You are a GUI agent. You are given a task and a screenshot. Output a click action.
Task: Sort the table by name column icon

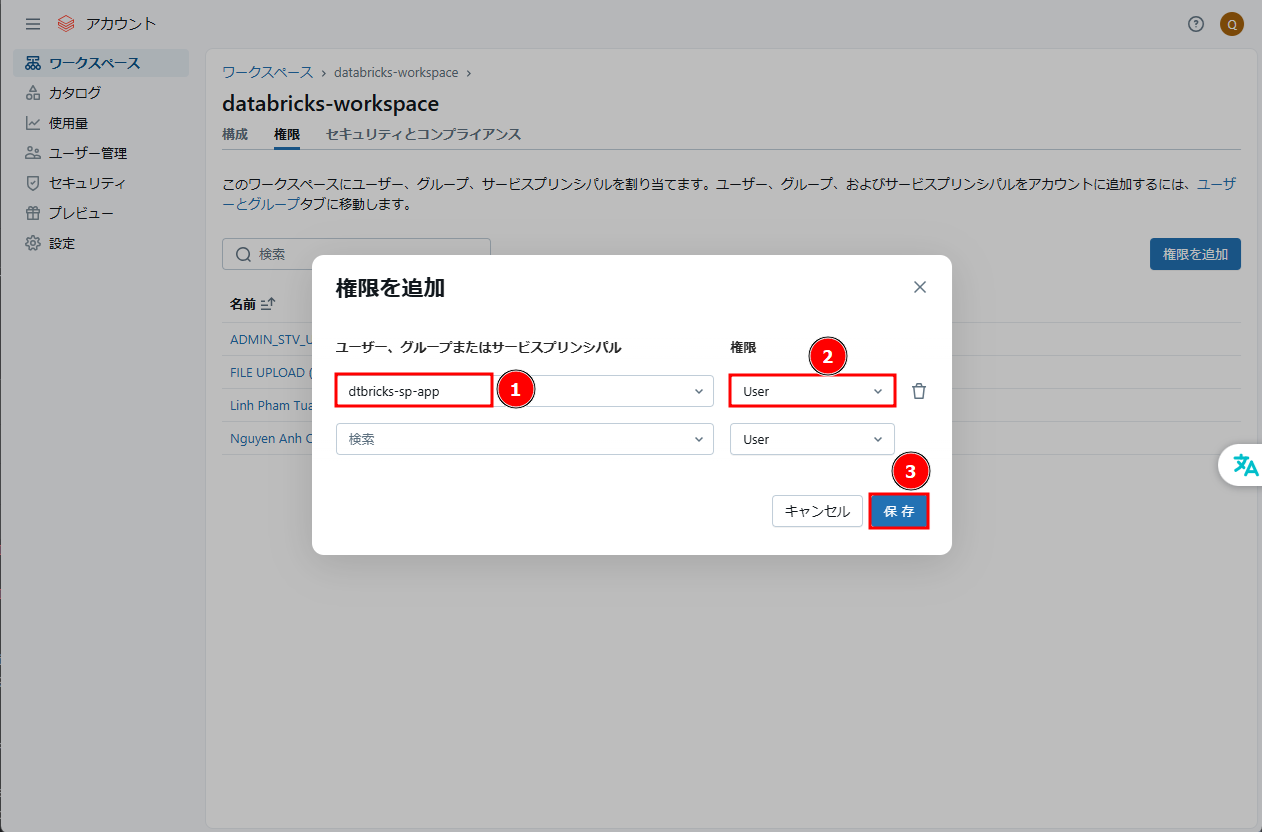(x=268, y=304)
